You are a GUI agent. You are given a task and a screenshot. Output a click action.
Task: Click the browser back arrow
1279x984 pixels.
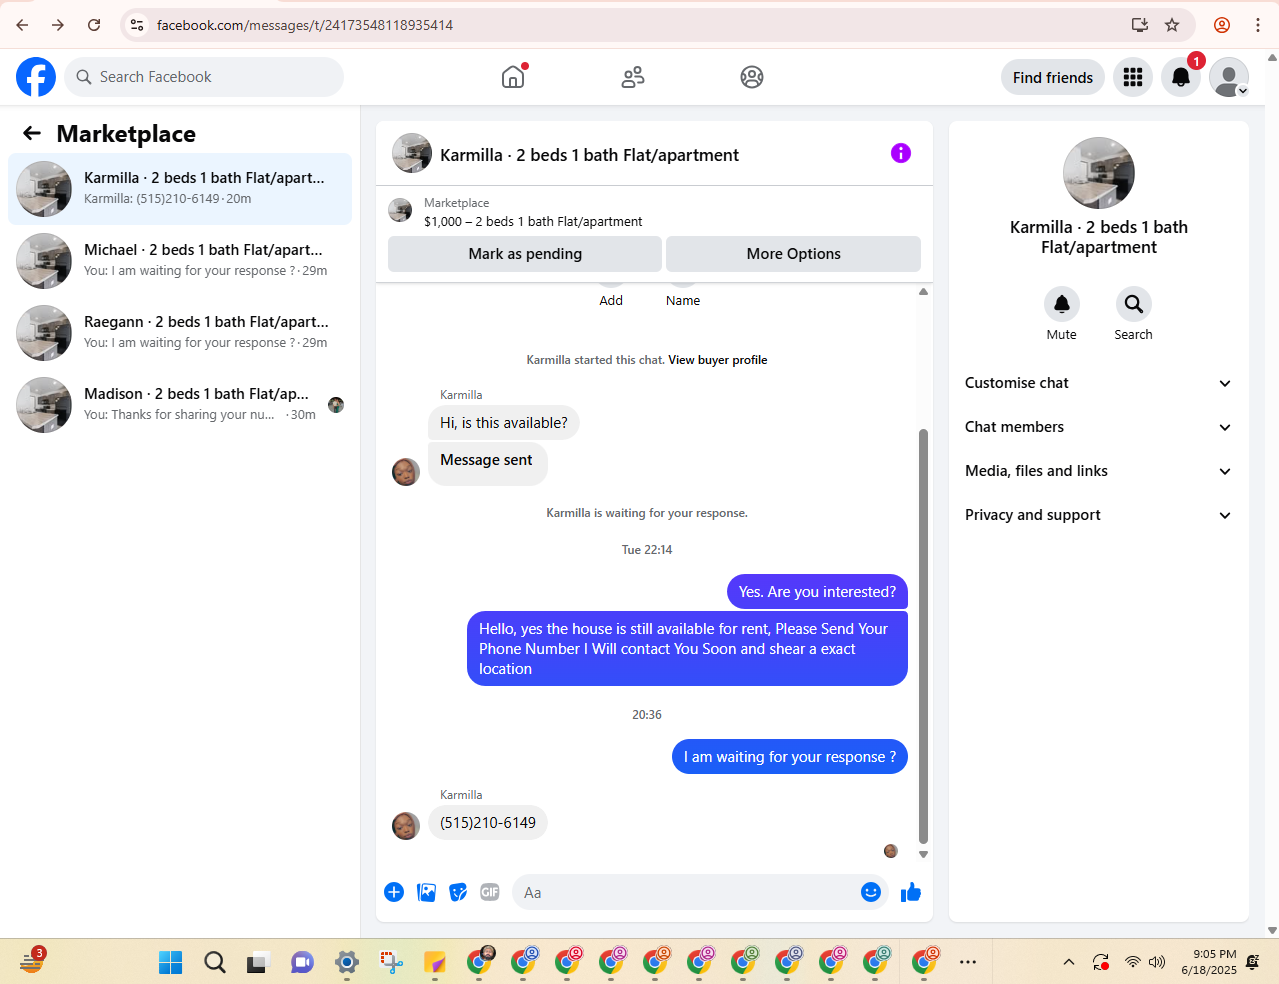click(22, 25)
